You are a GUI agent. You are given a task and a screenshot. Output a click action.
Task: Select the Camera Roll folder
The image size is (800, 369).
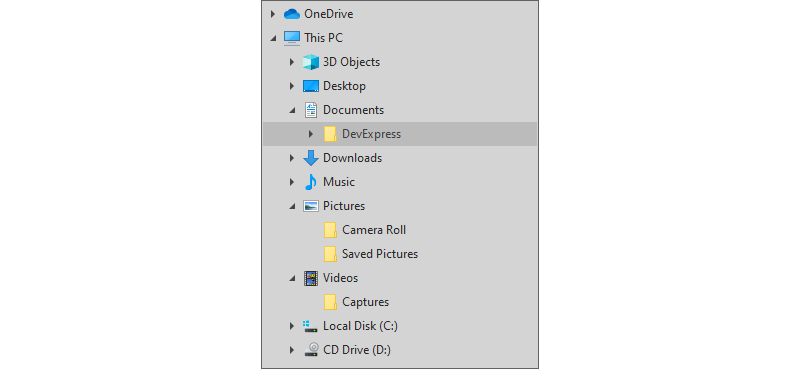click(x=374, y=230)
